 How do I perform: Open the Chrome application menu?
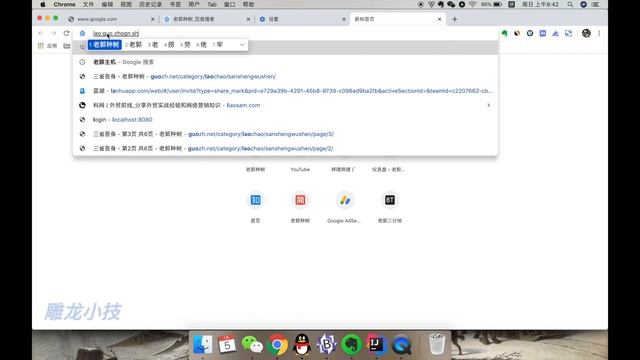pos(64,4)
